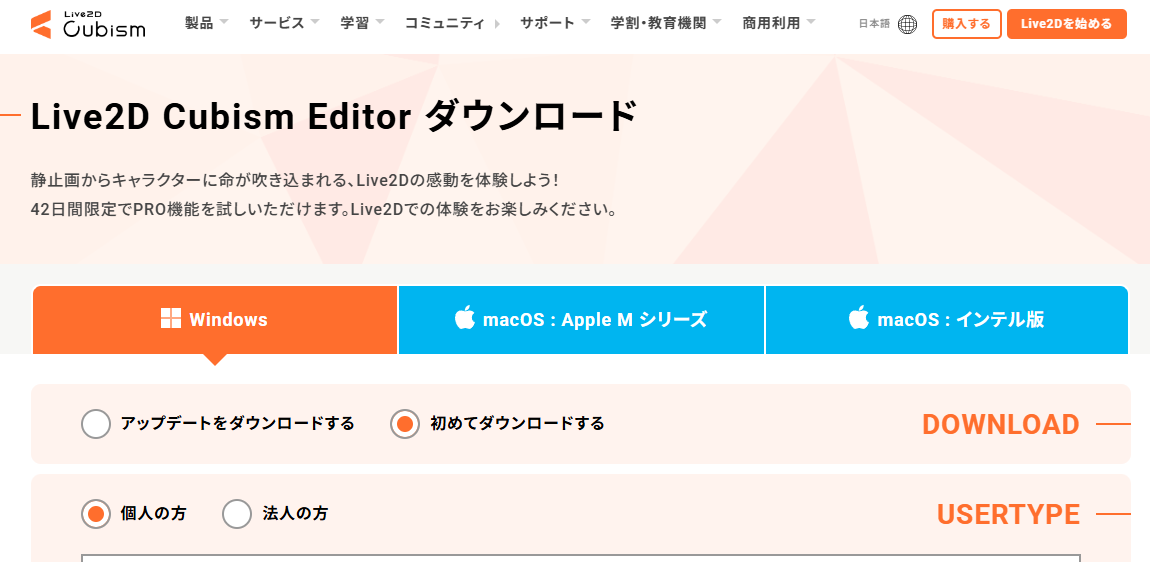Screen dimensions: 1150x562
Task: Choose the 個人の方 user type
Action: coord(96,514)
